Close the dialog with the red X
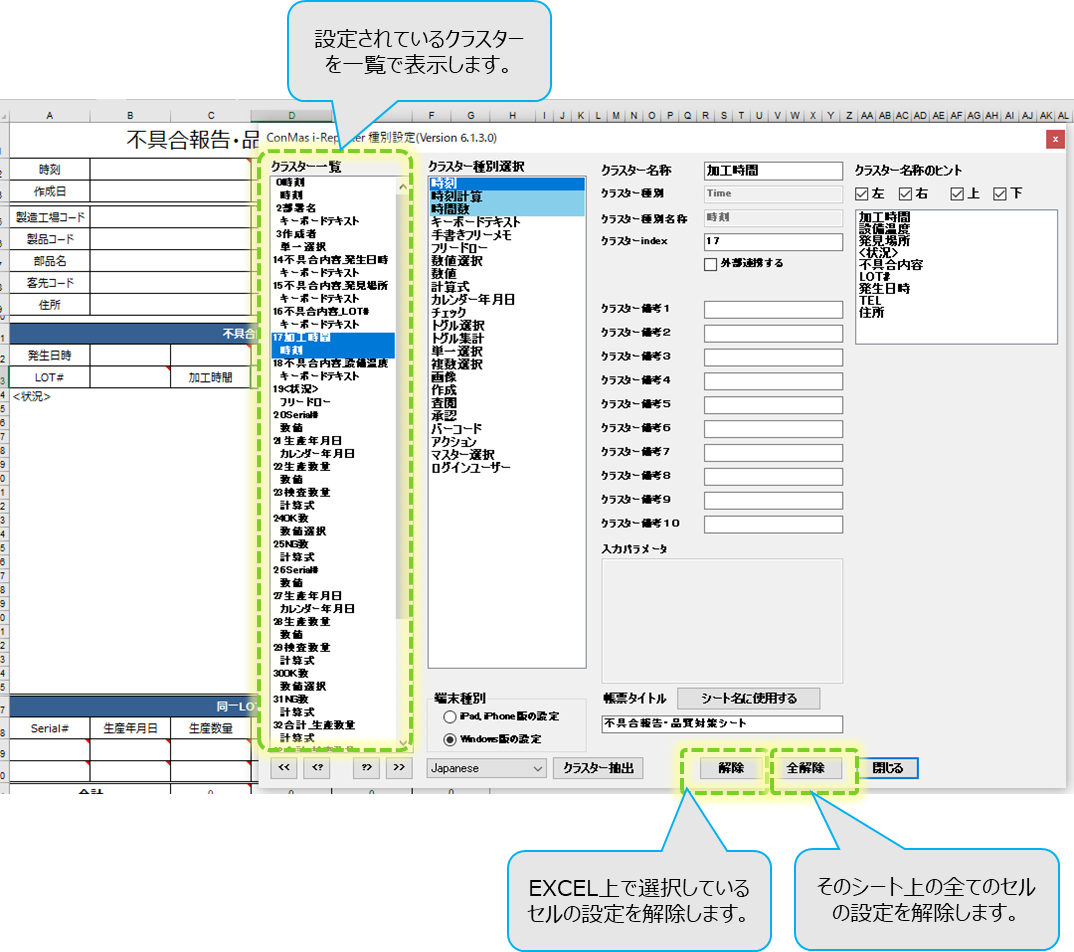Image resolution: width=1074 pixels, height=952 pixels. click(1054, 140)
